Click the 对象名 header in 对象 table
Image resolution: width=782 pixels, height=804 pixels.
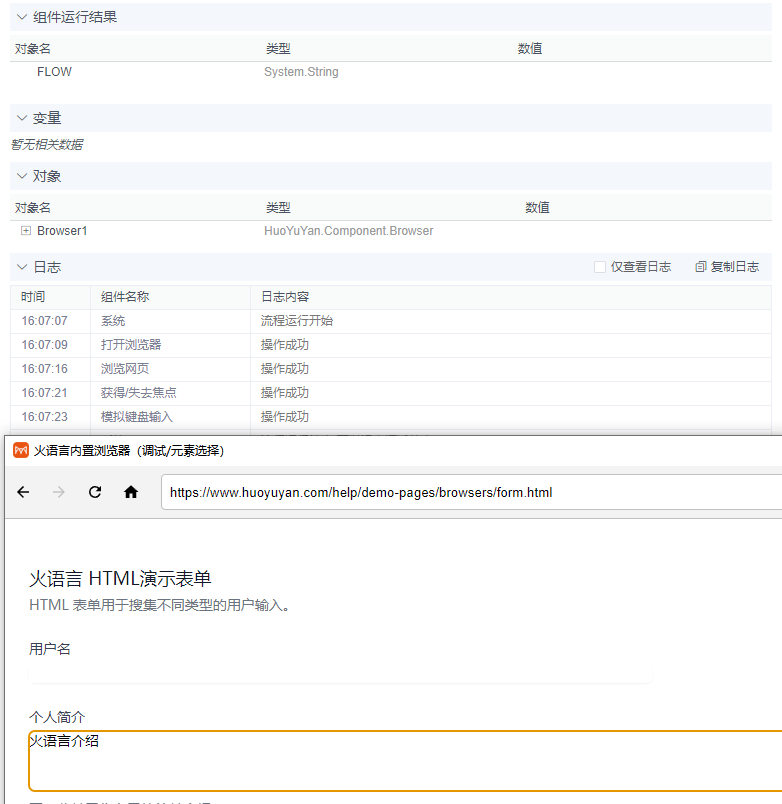33,208
